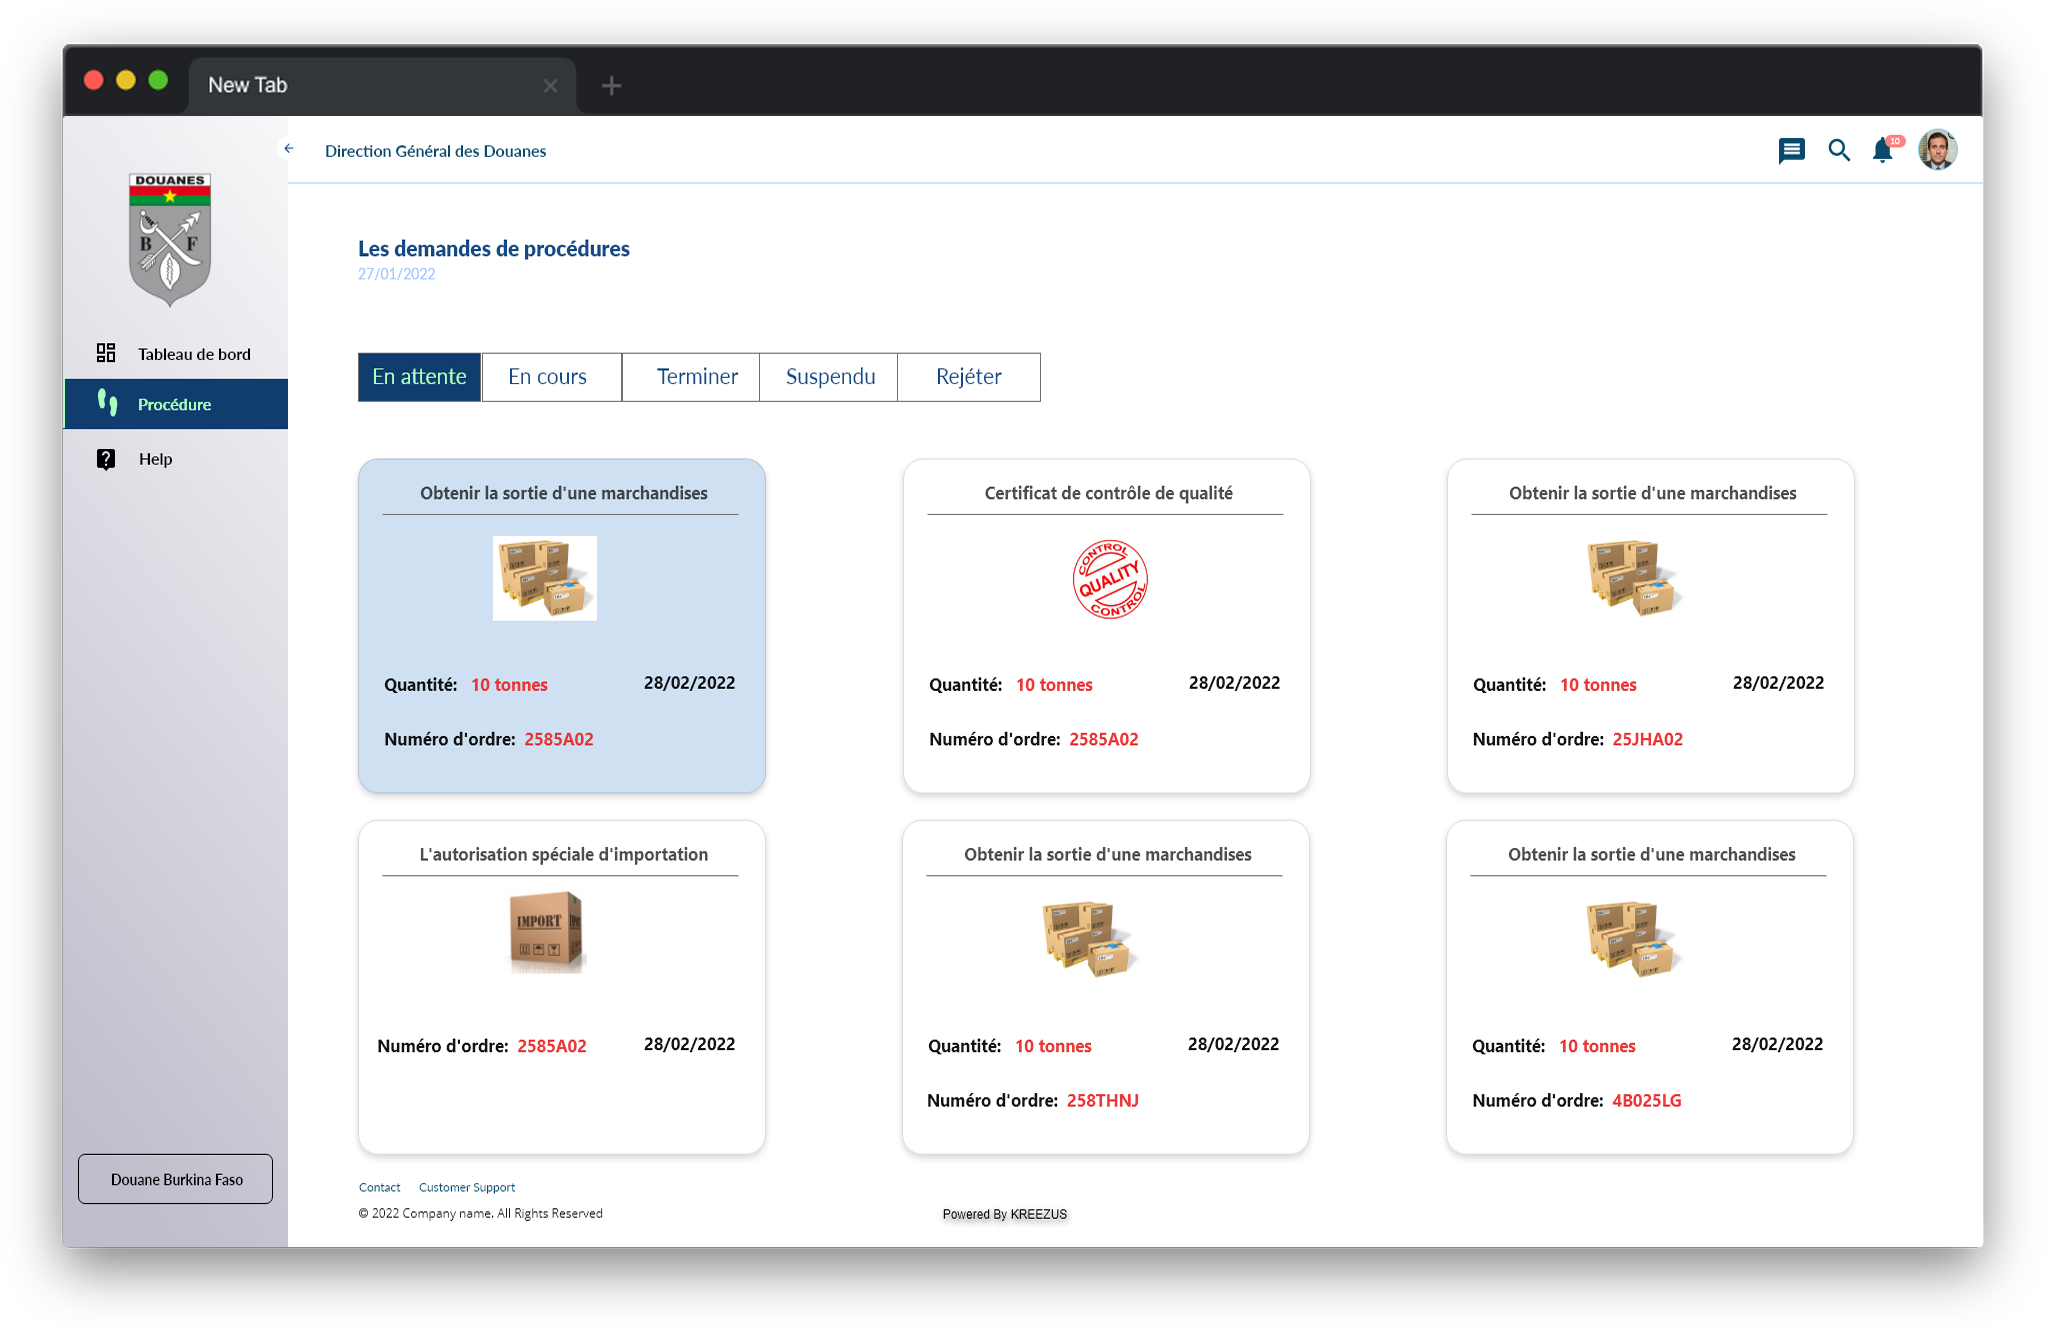The width and height of the screenshot is (2045, 1331).
Task: Click the Help question mark icon
Action: tap(106, 459)
